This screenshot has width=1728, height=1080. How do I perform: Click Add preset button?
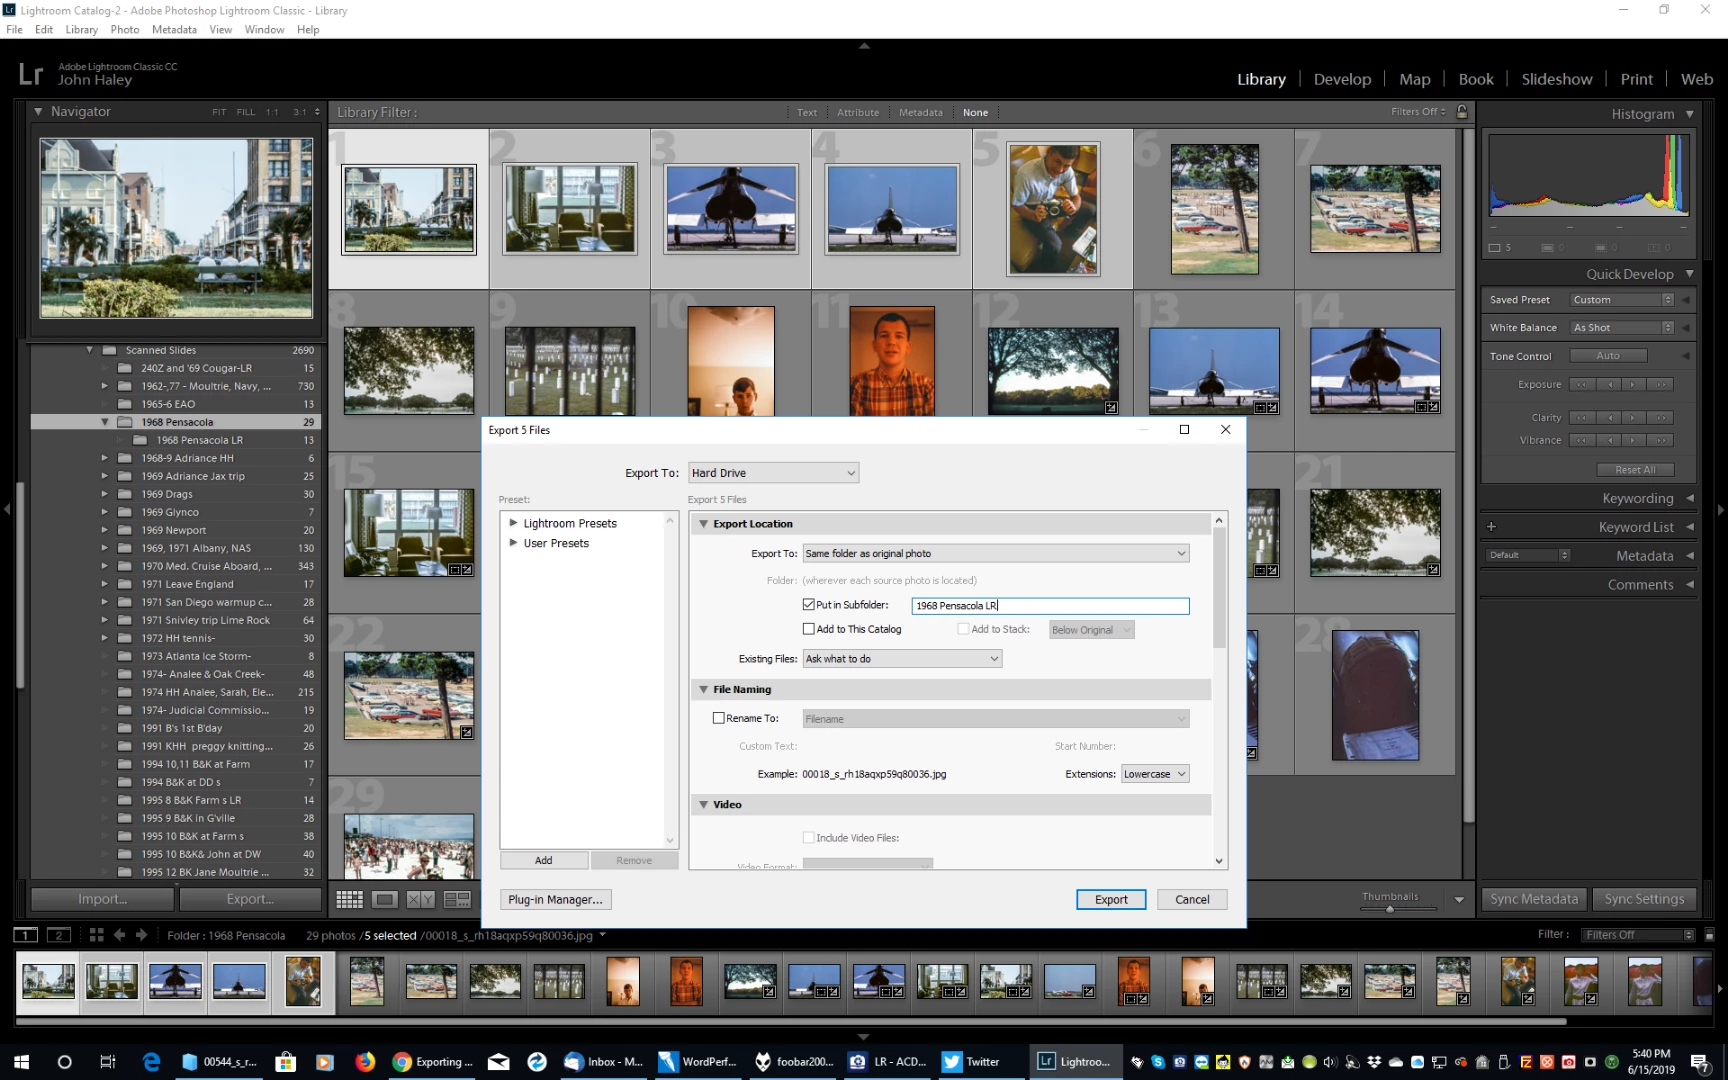(543, 860)
